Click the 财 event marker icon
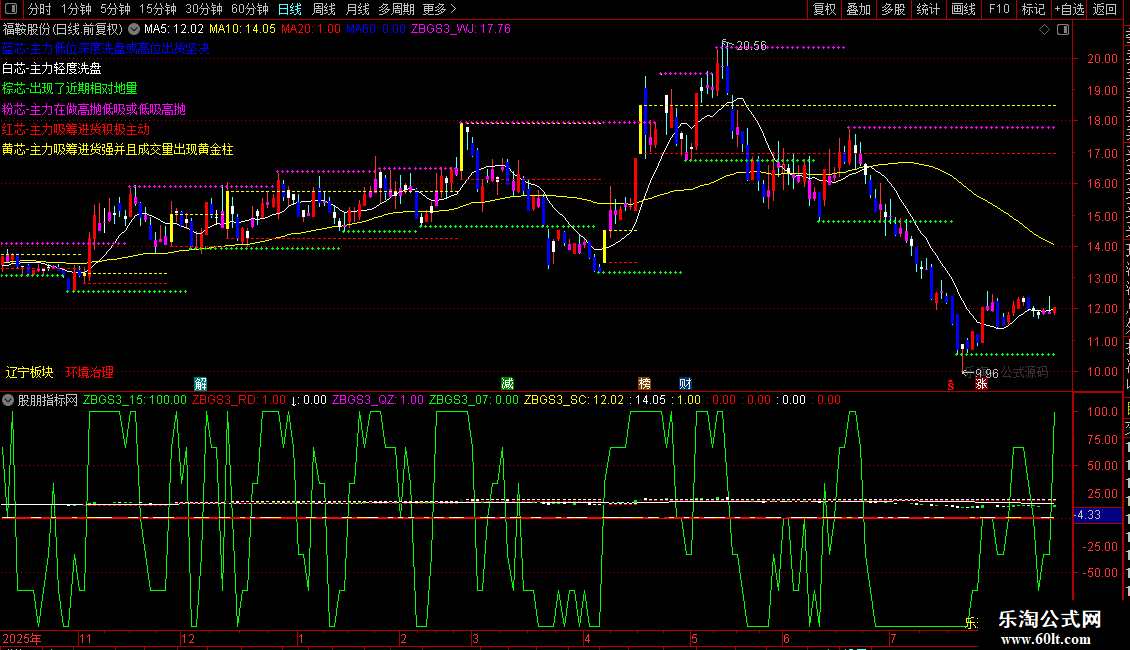The width and height of the screenshot is (1130, 650). click(x=685, y=383)
